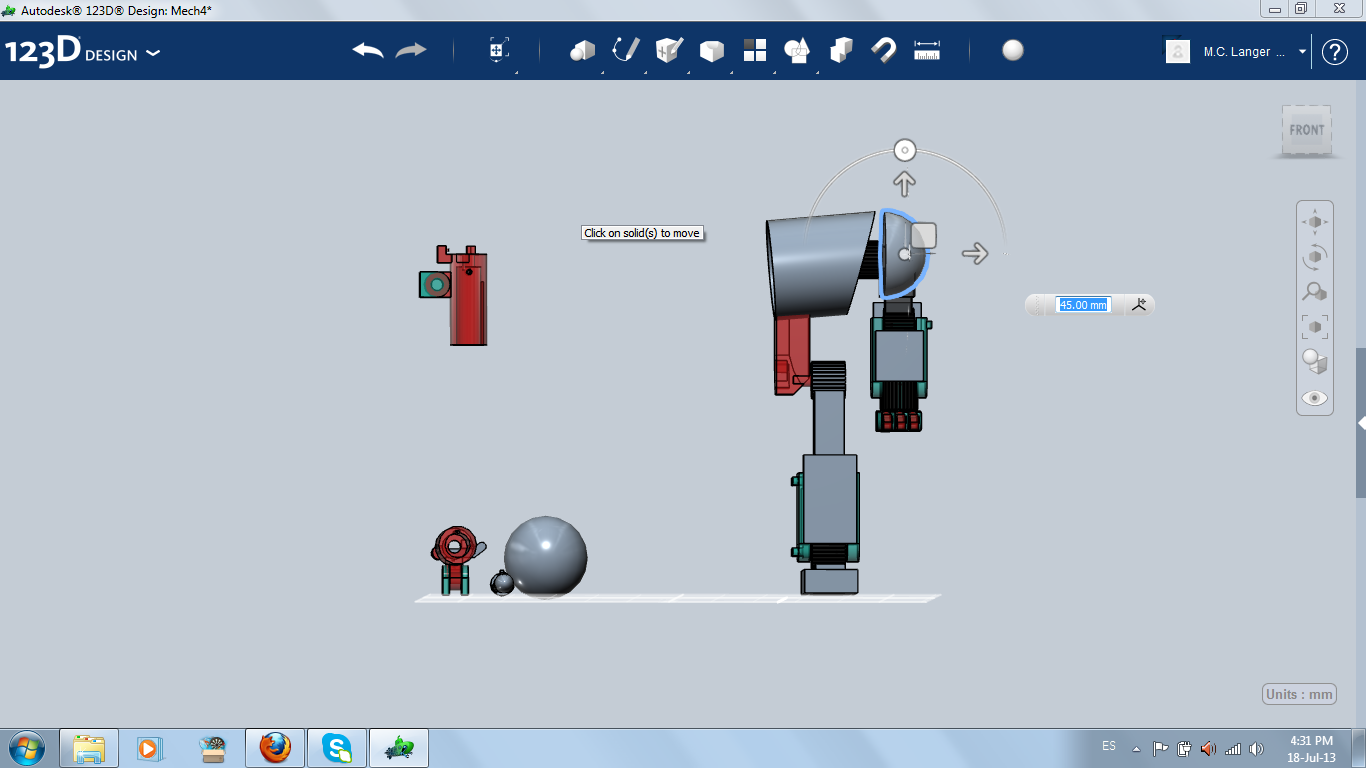Click the M.C. Langer profile avatar

coord(1178,52)
